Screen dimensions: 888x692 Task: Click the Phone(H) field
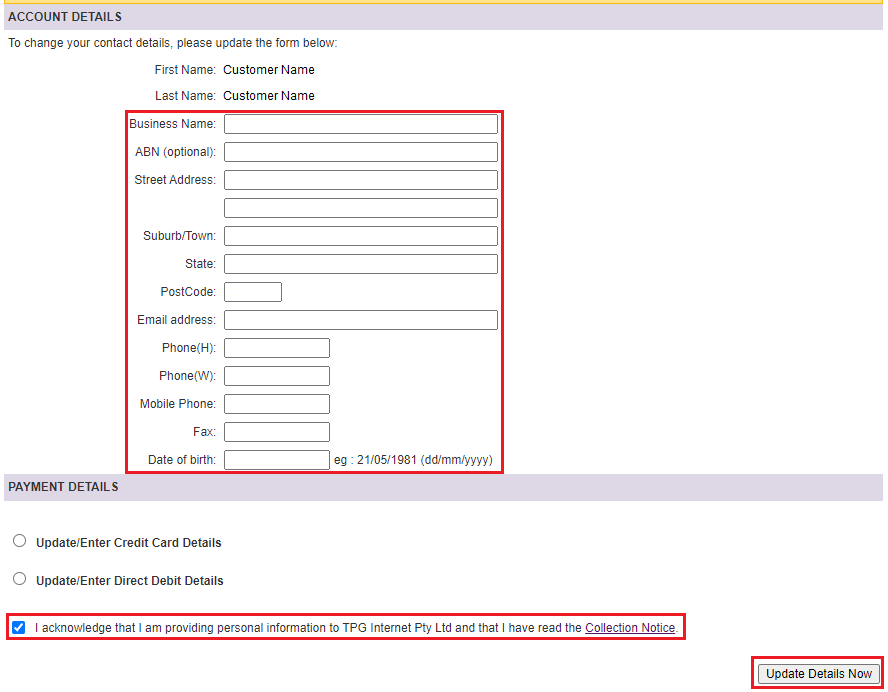click(x=276, y=347)
